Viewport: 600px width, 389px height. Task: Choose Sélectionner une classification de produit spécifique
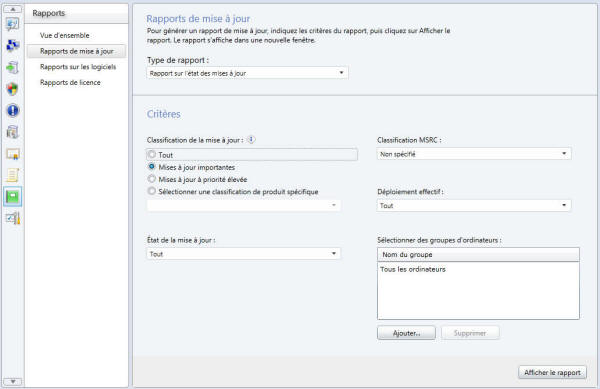(152, 191)
